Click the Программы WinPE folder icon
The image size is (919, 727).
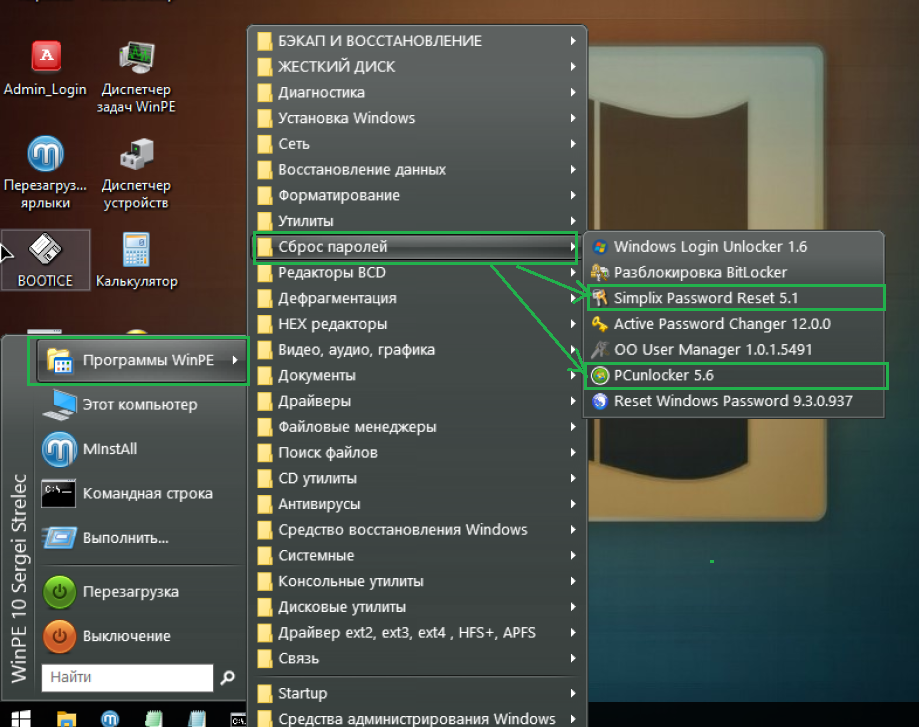[x=60, y=361]
